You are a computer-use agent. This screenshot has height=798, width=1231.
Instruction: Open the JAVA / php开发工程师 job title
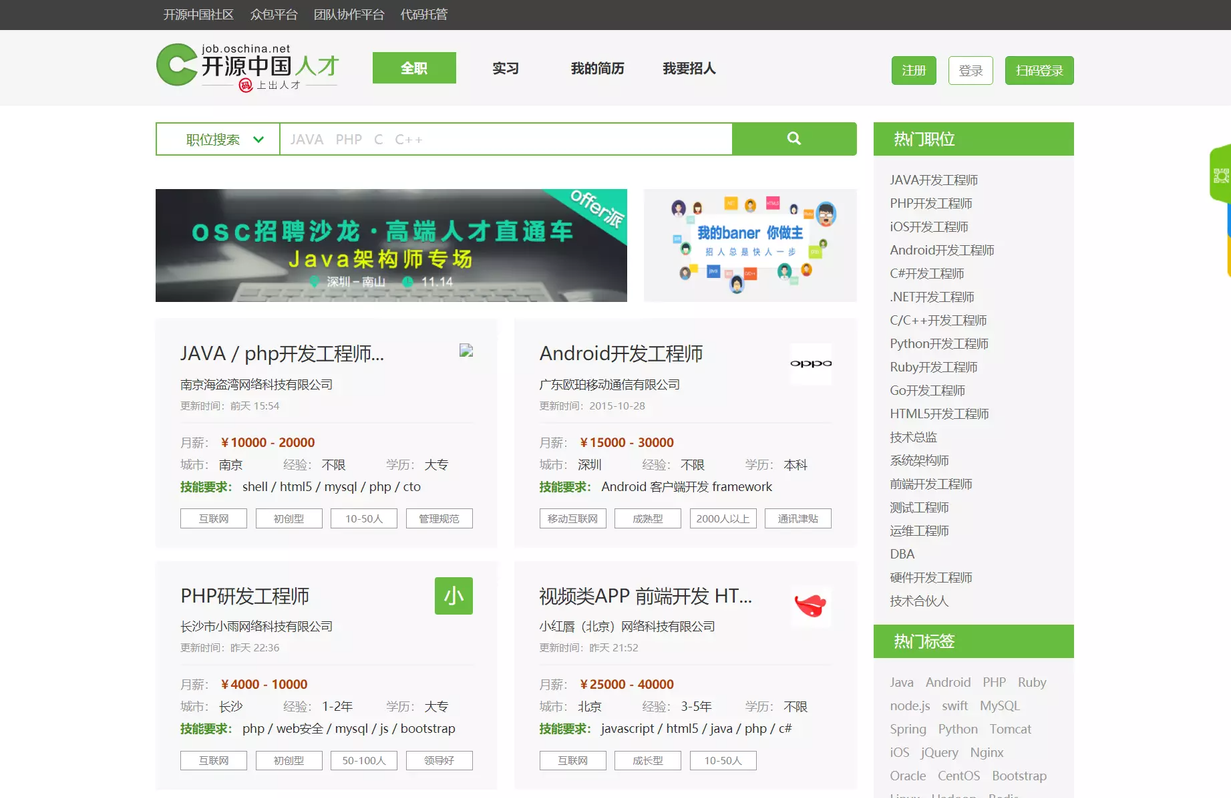282,353
